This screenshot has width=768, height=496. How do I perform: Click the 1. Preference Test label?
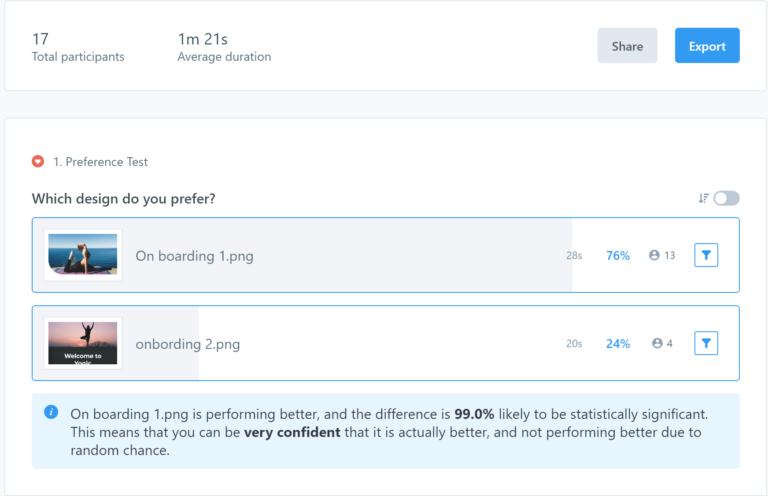tap(101, 161)
